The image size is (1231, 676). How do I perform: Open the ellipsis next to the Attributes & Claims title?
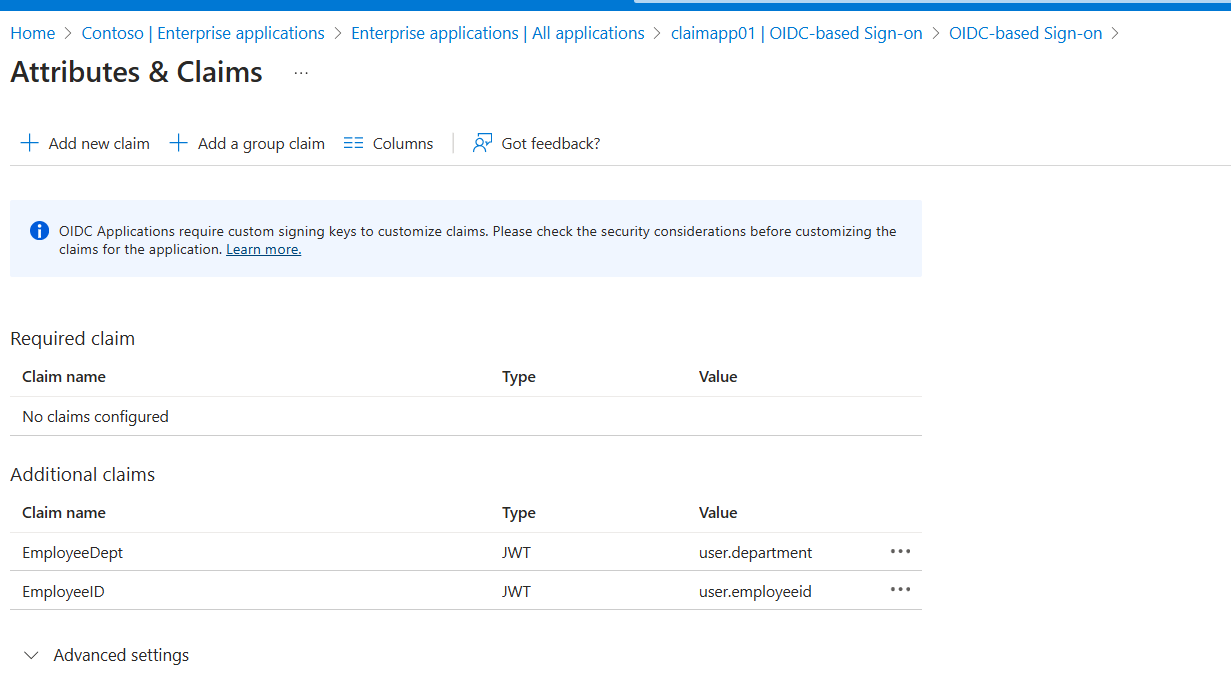[x=301, y=73]
